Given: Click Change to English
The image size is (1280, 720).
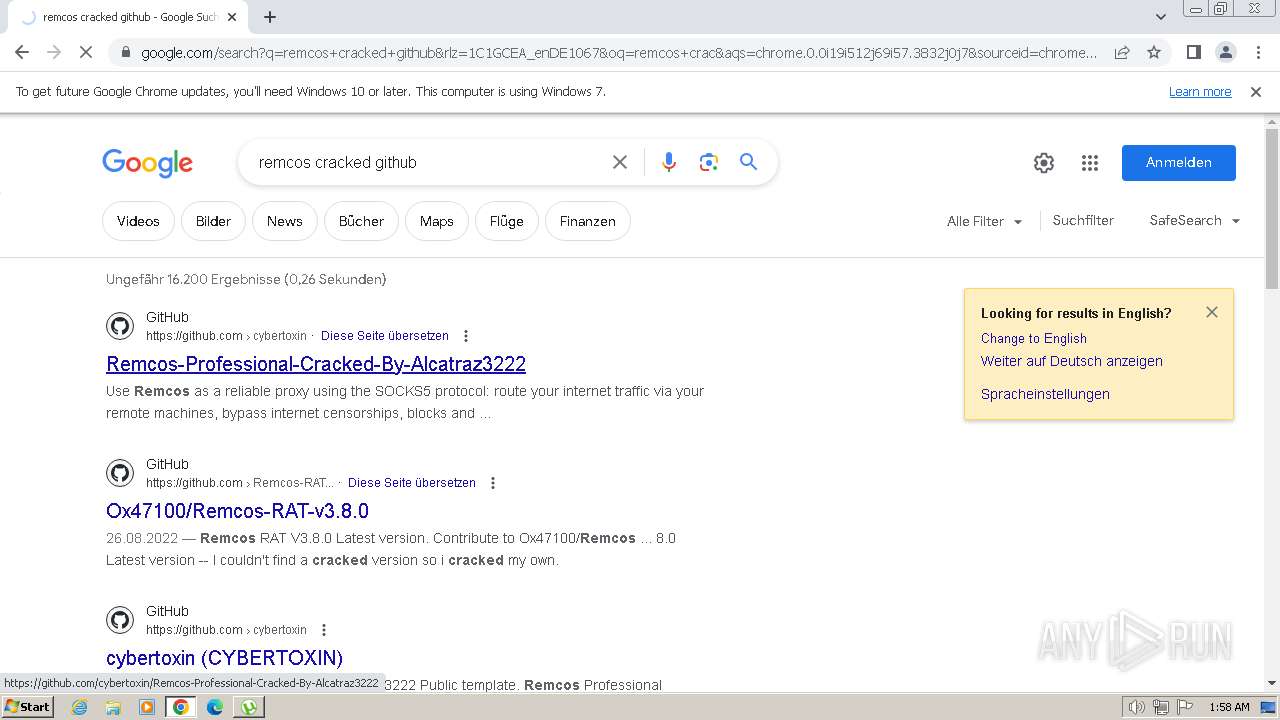Looking at the screenshot, I should 1034,338.
